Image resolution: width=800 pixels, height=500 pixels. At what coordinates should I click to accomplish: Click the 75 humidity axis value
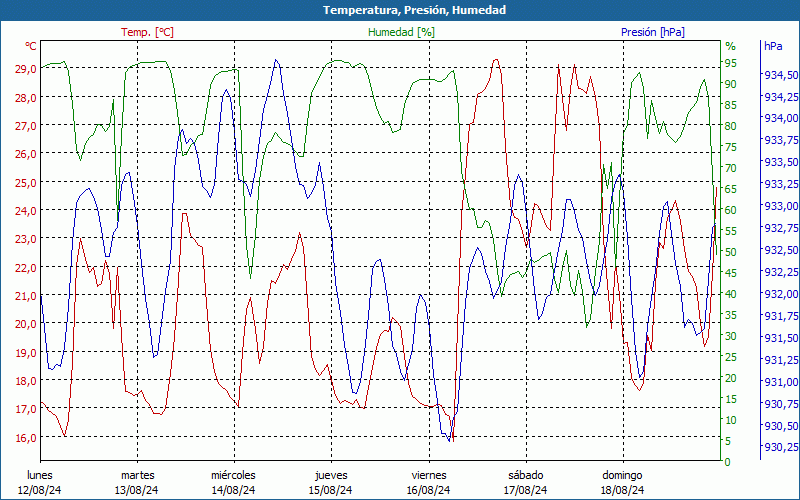tap(731, 146)
